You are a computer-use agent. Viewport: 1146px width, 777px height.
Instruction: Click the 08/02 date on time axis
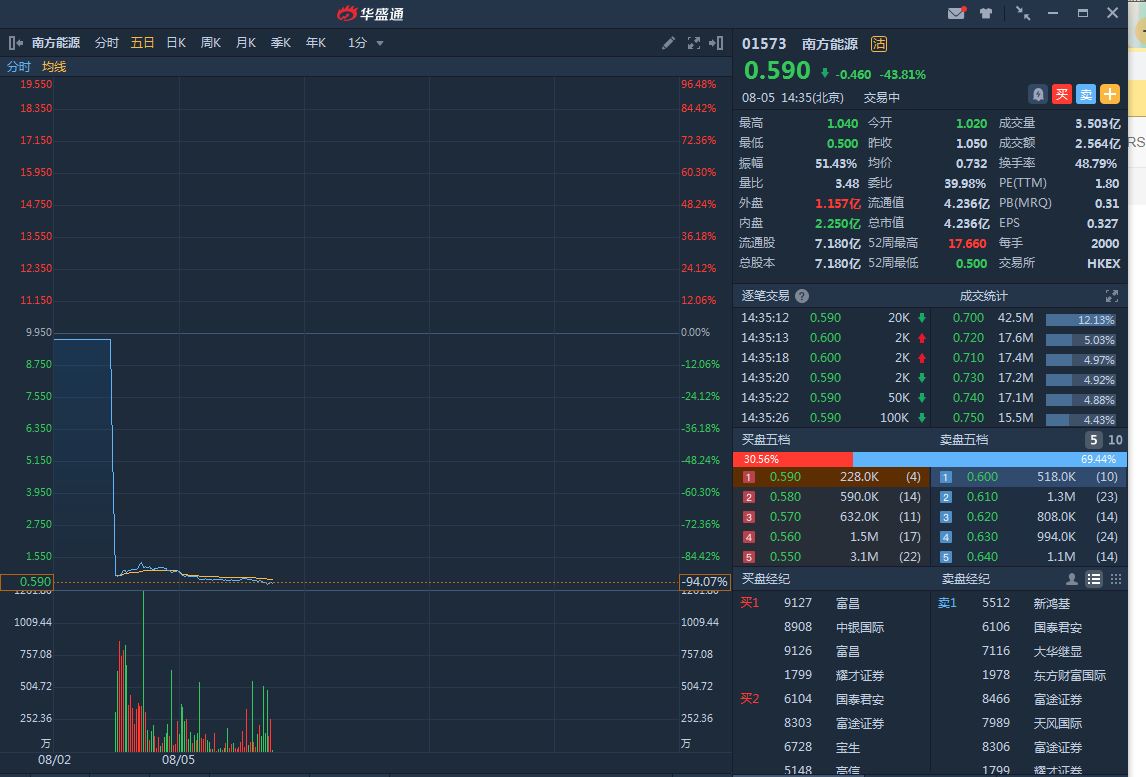pos(54,760)
